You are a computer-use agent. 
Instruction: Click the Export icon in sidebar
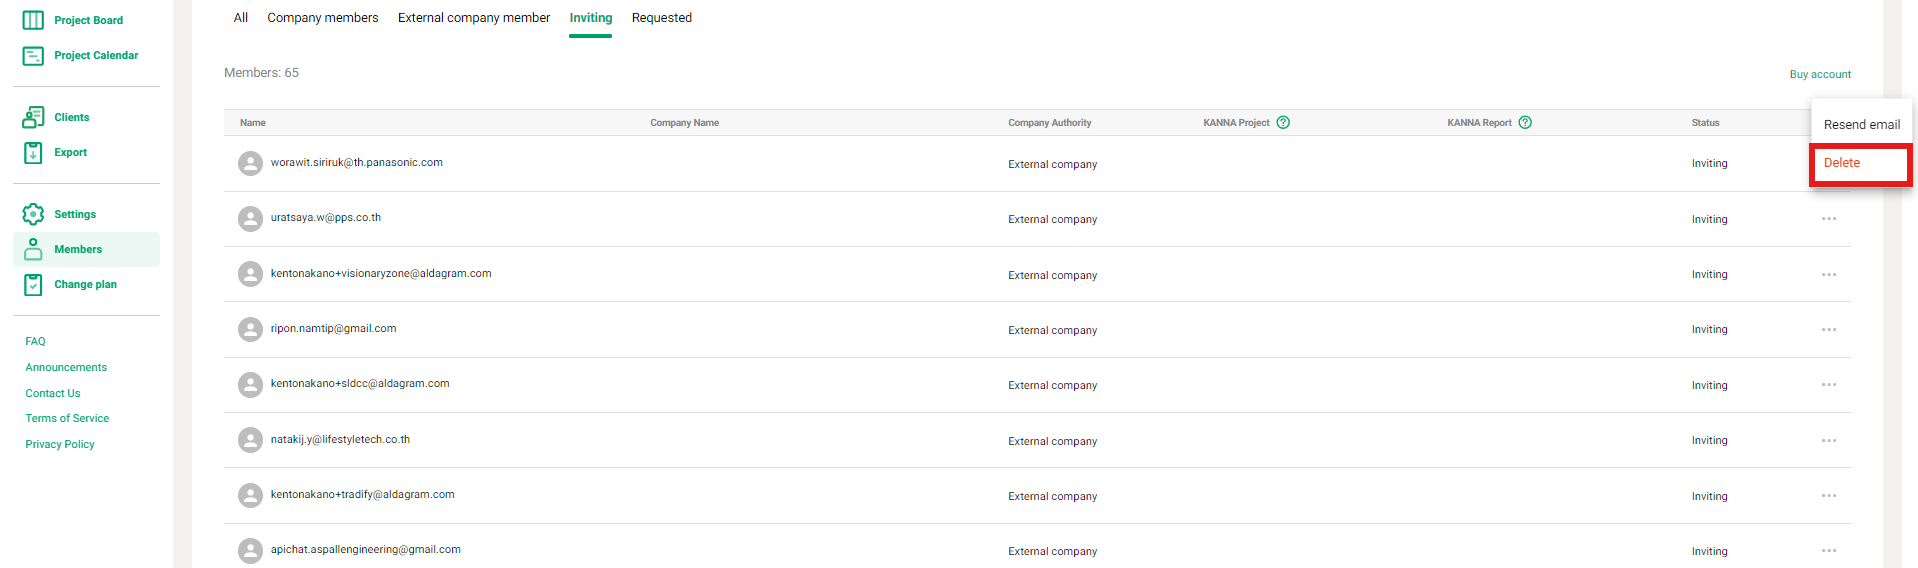tap(33, 153)
